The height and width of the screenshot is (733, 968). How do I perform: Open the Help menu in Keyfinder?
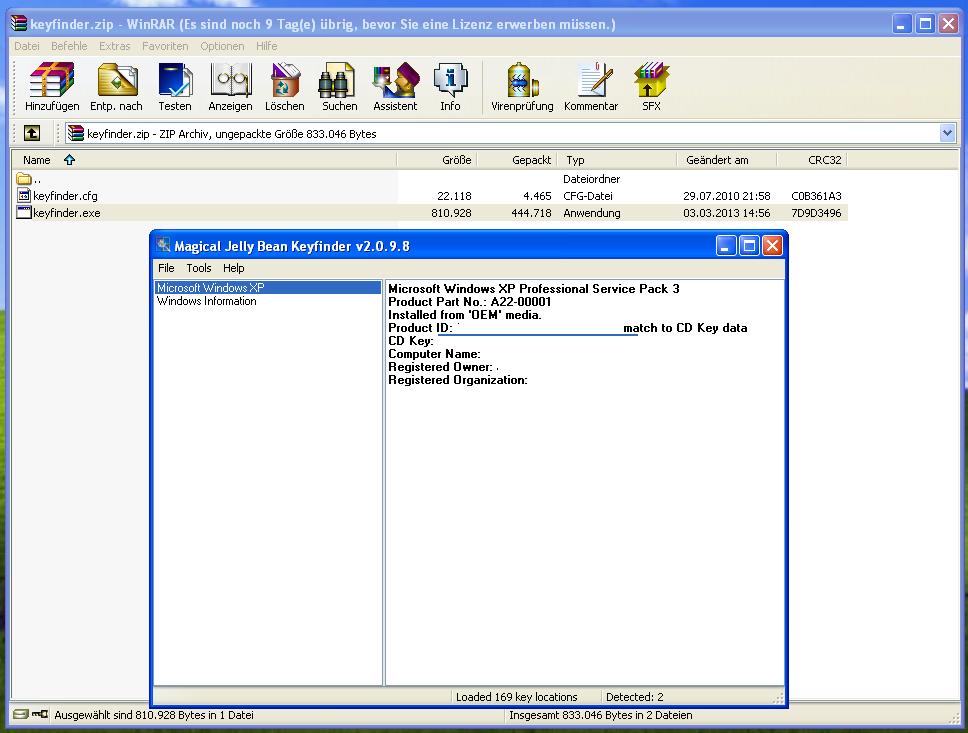pos(234,268)
